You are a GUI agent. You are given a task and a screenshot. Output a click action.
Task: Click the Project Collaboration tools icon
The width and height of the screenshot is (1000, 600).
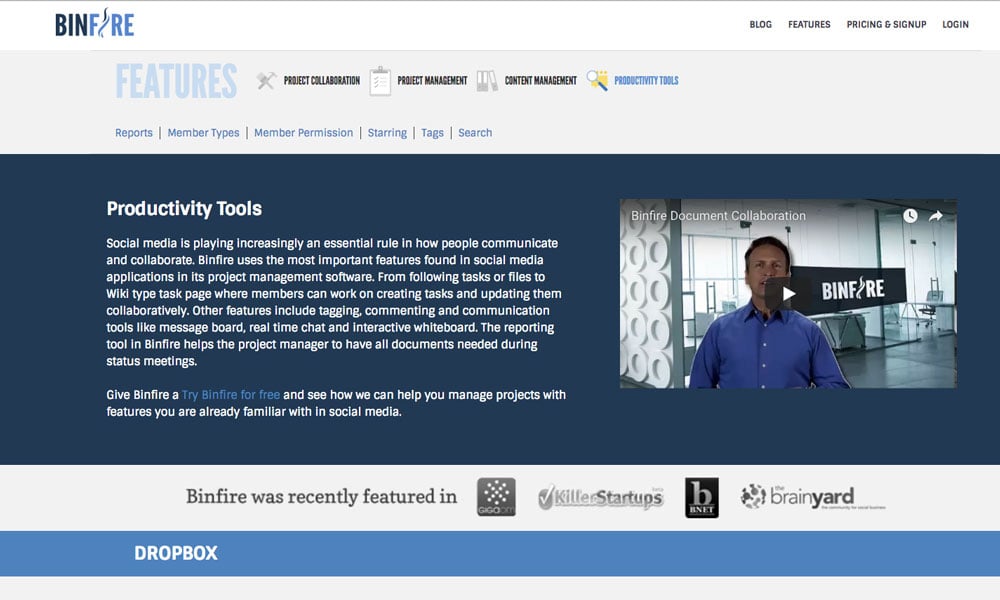266,80
